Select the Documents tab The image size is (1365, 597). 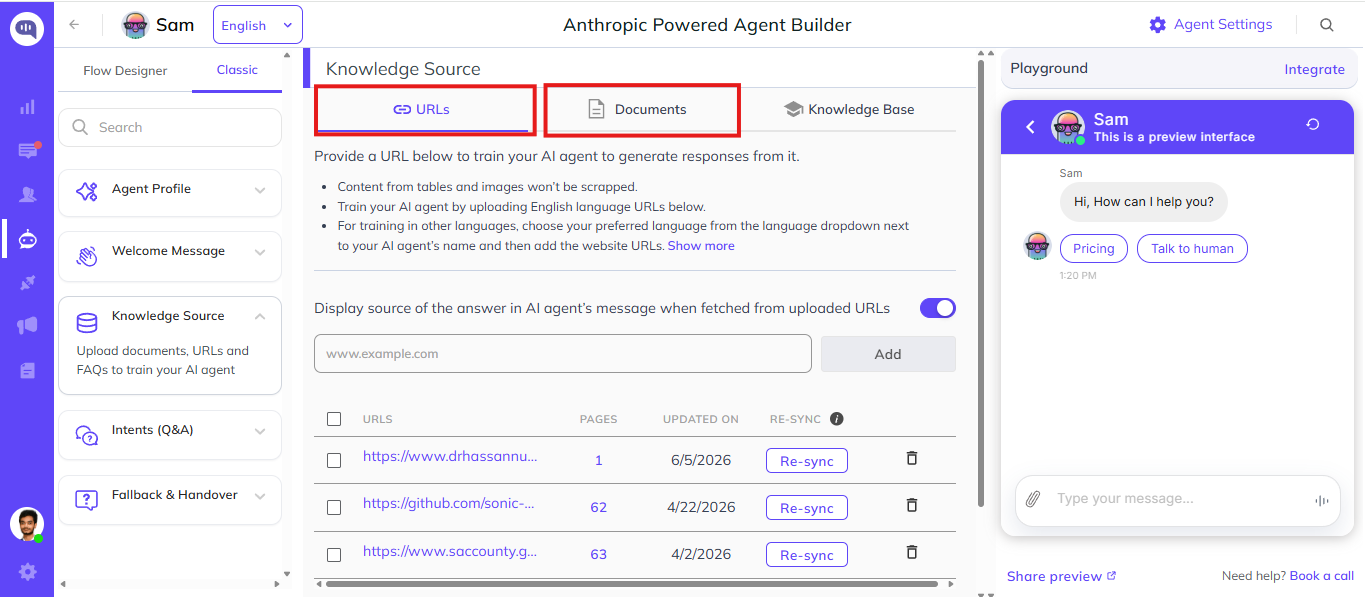(x=636, y=109)
